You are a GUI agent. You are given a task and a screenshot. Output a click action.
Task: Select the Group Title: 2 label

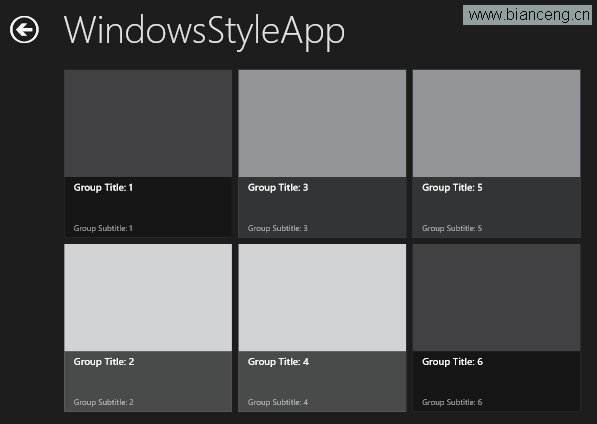pos(104,362)
